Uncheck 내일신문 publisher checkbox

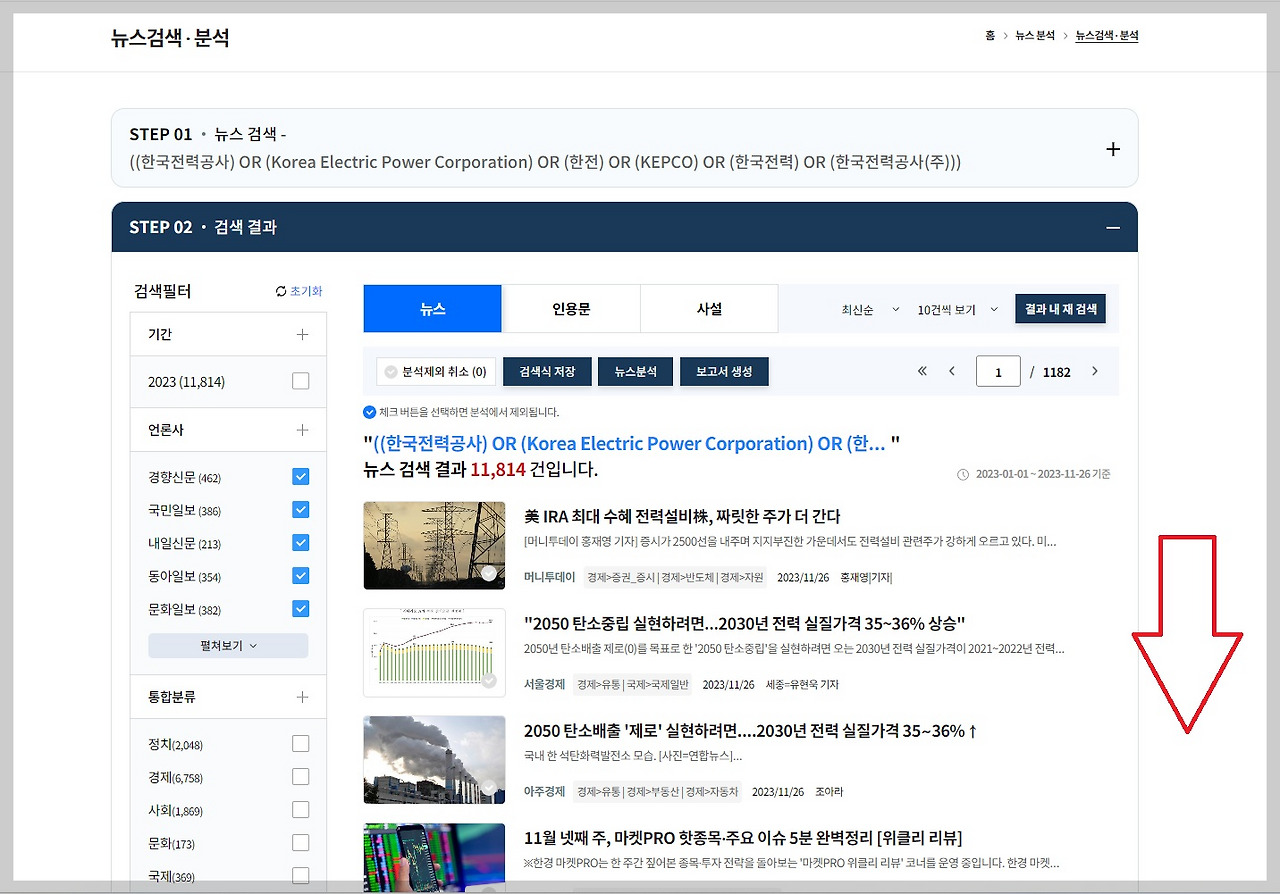point(301,543)
